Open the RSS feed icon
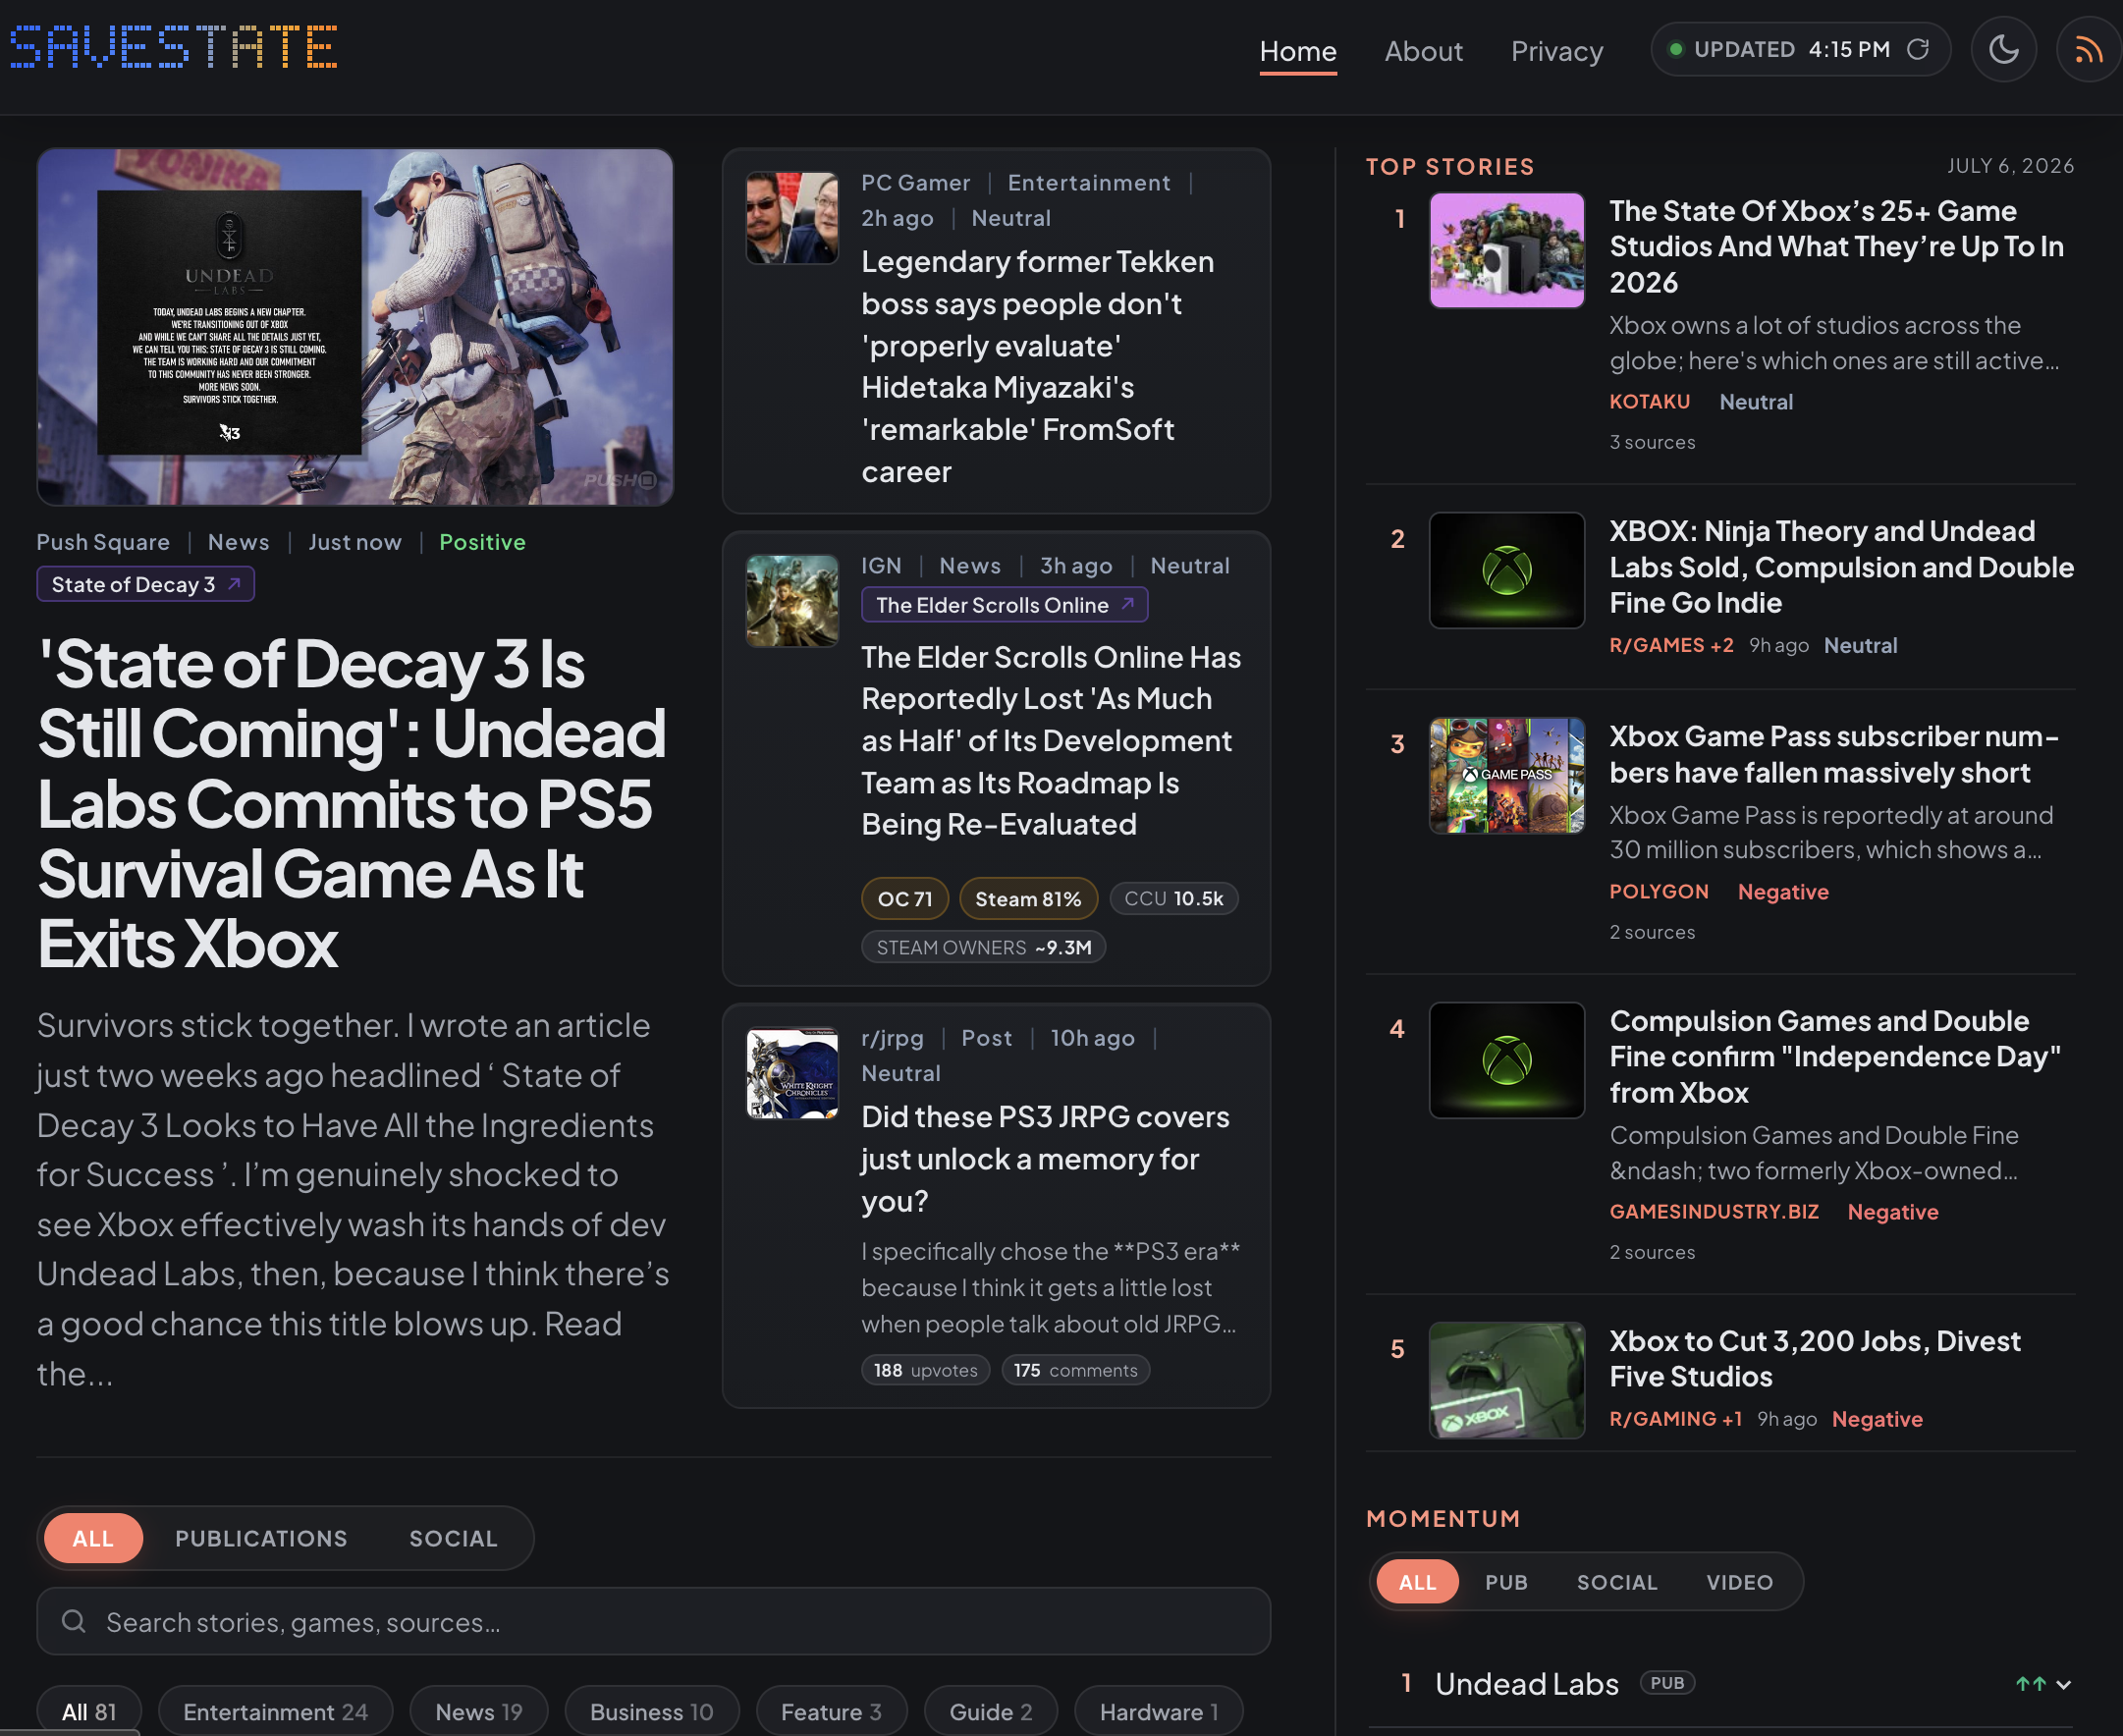This screenshot has width=2123, height=1736. (2088, 49)
